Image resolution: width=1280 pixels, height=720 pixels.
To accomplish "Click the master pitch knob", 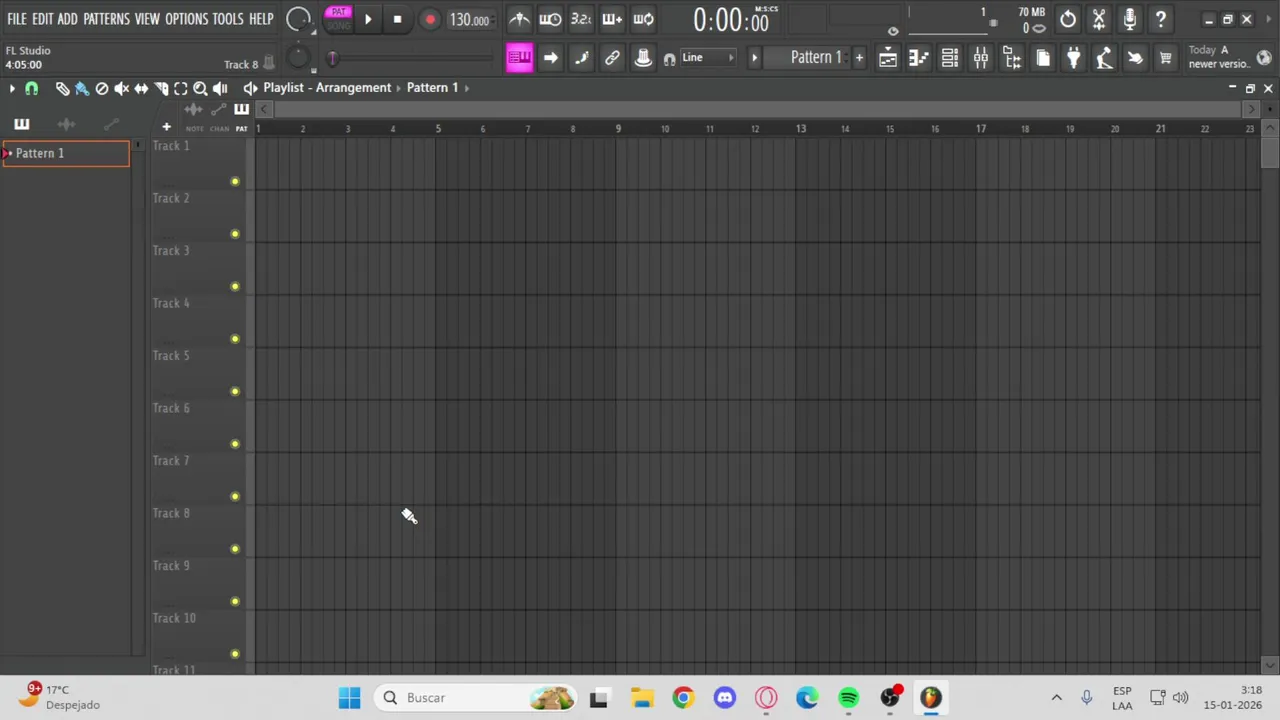I will coord(298,57).
